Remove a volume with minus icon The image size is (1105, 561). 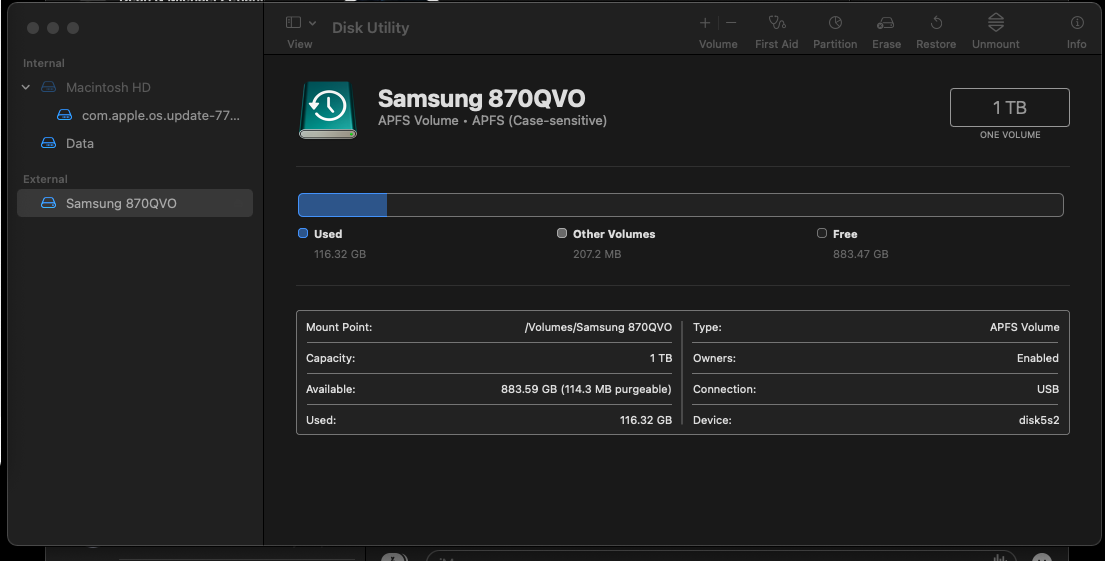pos(731,23)
